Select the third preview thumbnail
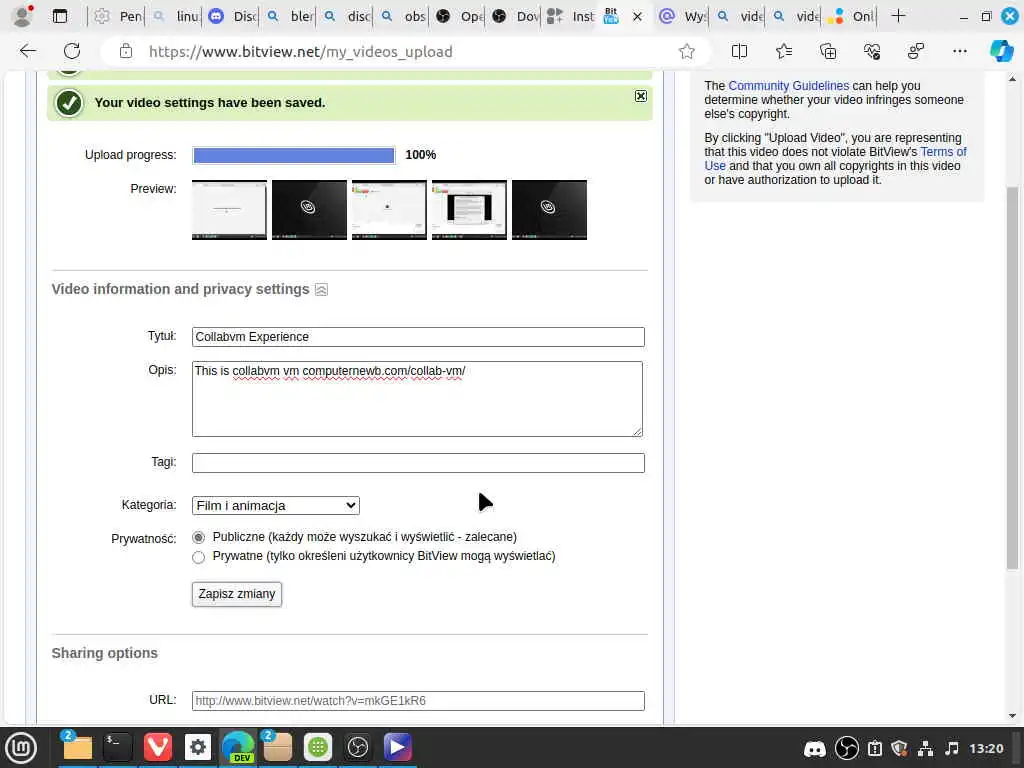Viewport: 1024px width, 768px height. tap(389, 210)
